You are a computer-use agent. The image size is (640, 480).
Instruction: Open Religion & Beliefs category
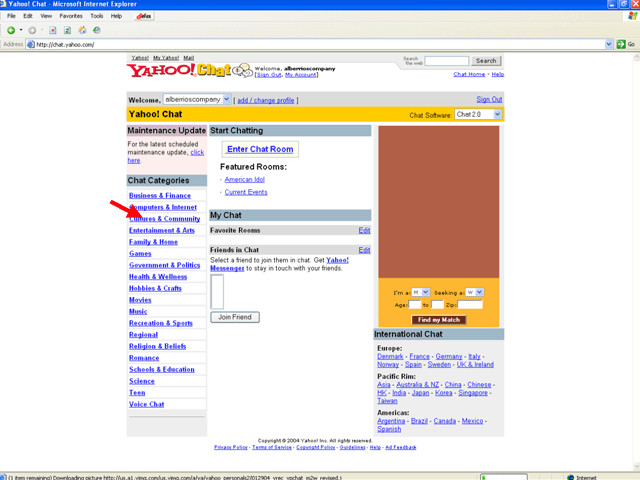pyautogui.click(x=158, y=346)
